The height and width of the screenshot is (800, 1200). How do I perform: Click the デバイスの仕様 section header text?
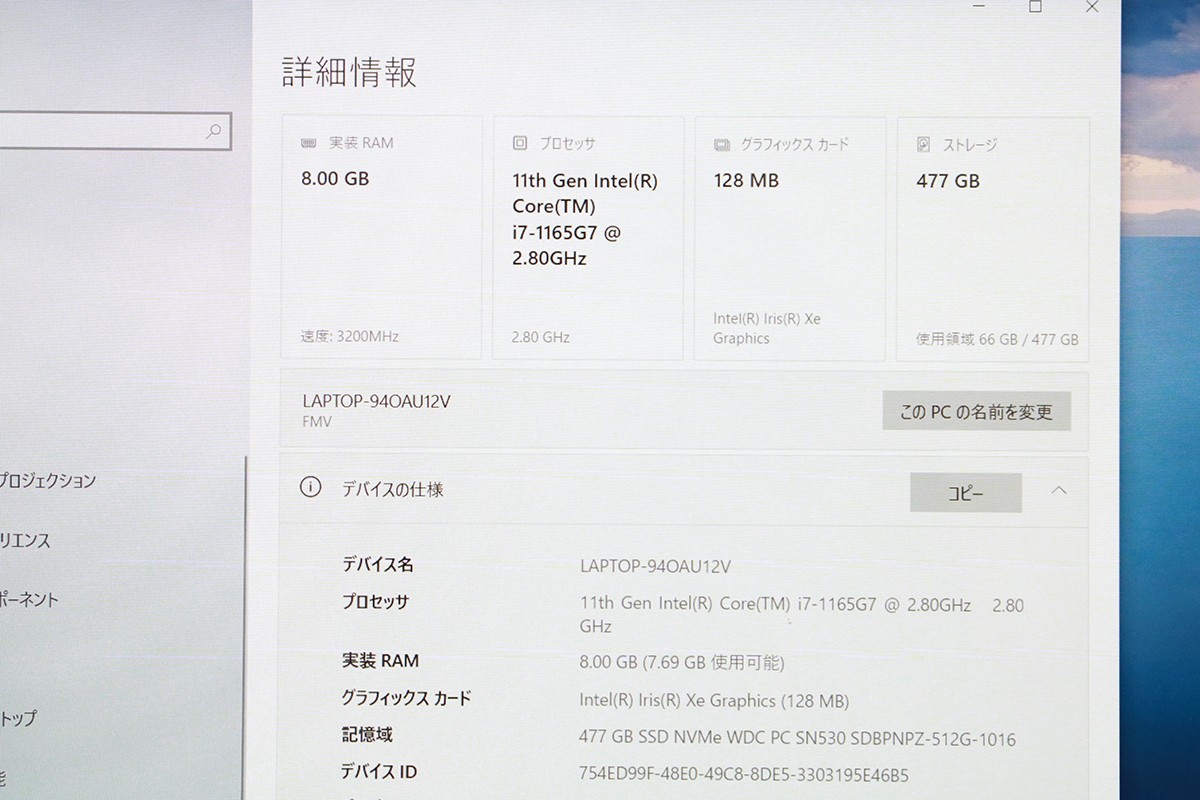click(x=392, y=490)
